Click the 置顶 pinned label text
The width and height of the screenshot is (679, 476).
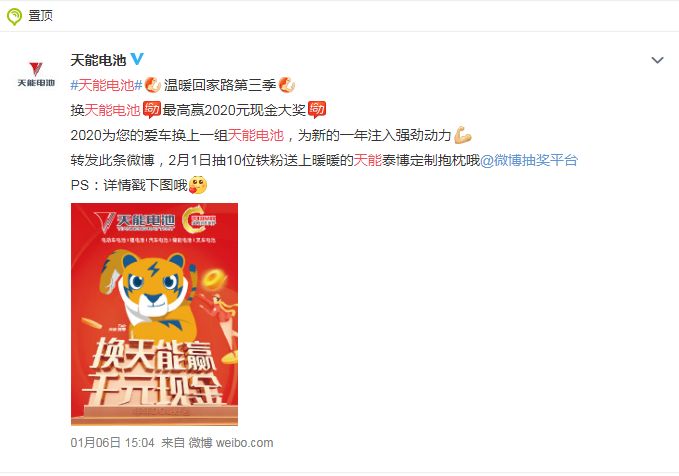(40, 16)
